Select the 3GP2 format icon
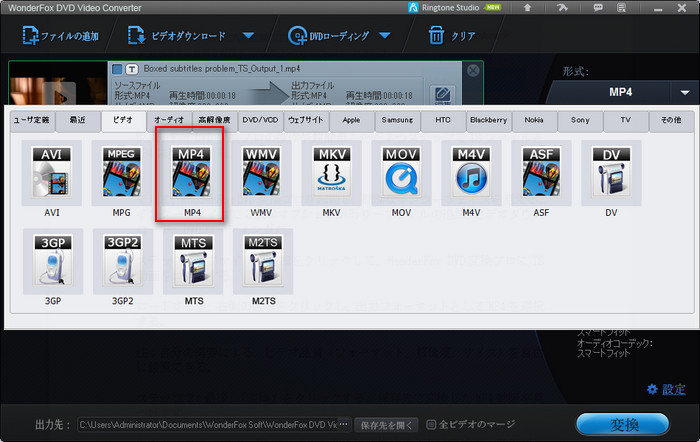700x442 pixels. point(123,262)
